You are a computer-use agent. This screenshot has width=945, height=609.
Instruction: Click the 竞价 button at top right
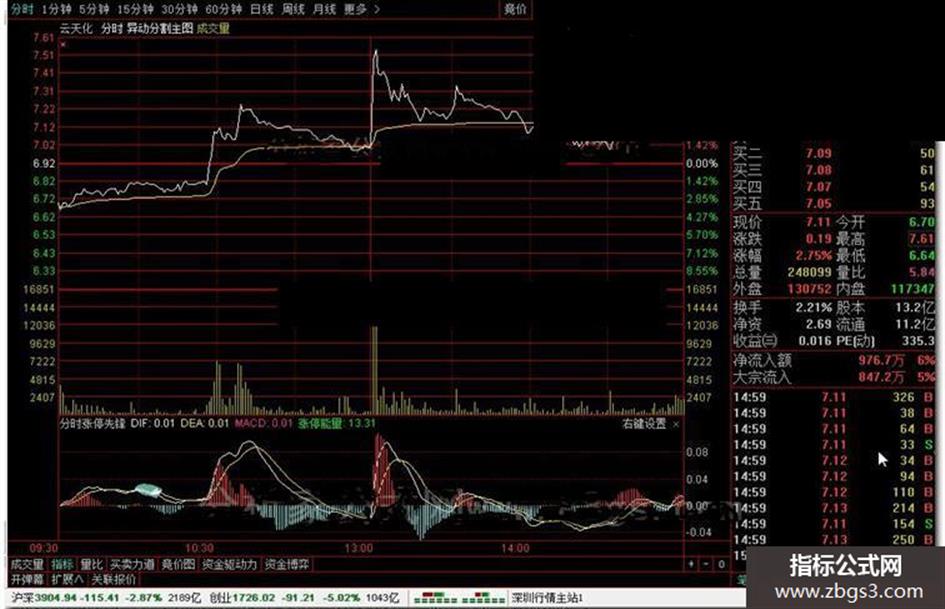[x=515, y=10]
